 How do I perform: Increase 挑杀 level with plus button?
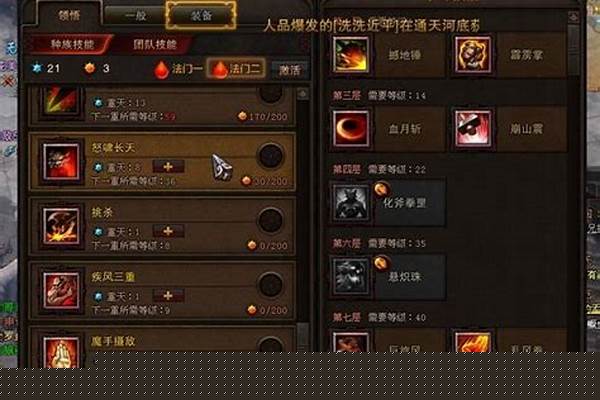click(168, 231)
